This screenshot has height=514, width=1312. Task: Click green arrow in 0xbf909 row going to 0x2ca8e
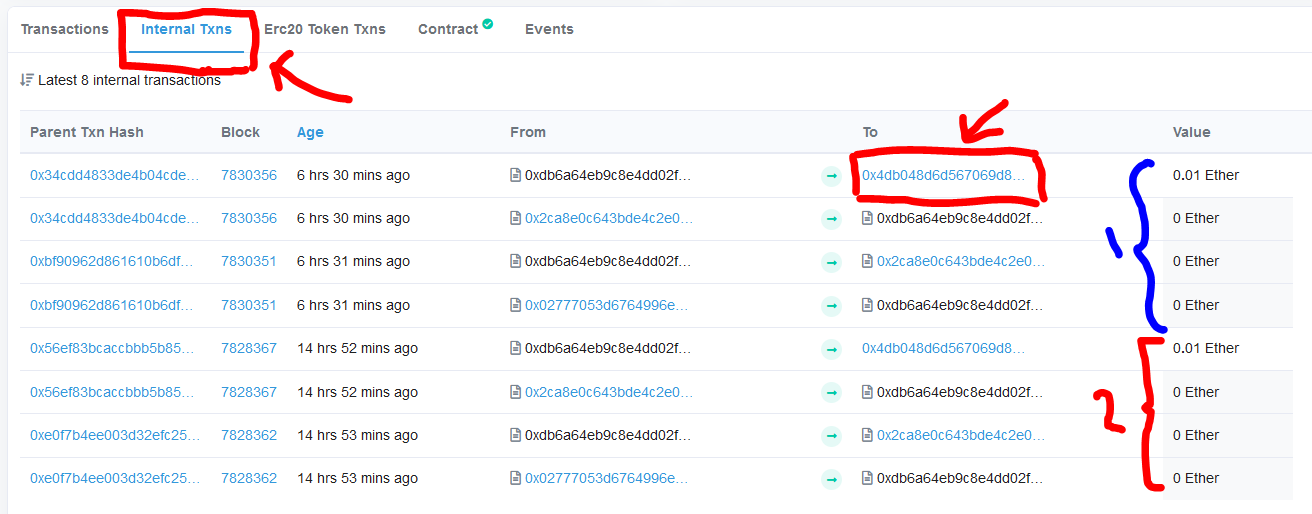[x=831, y=262]
